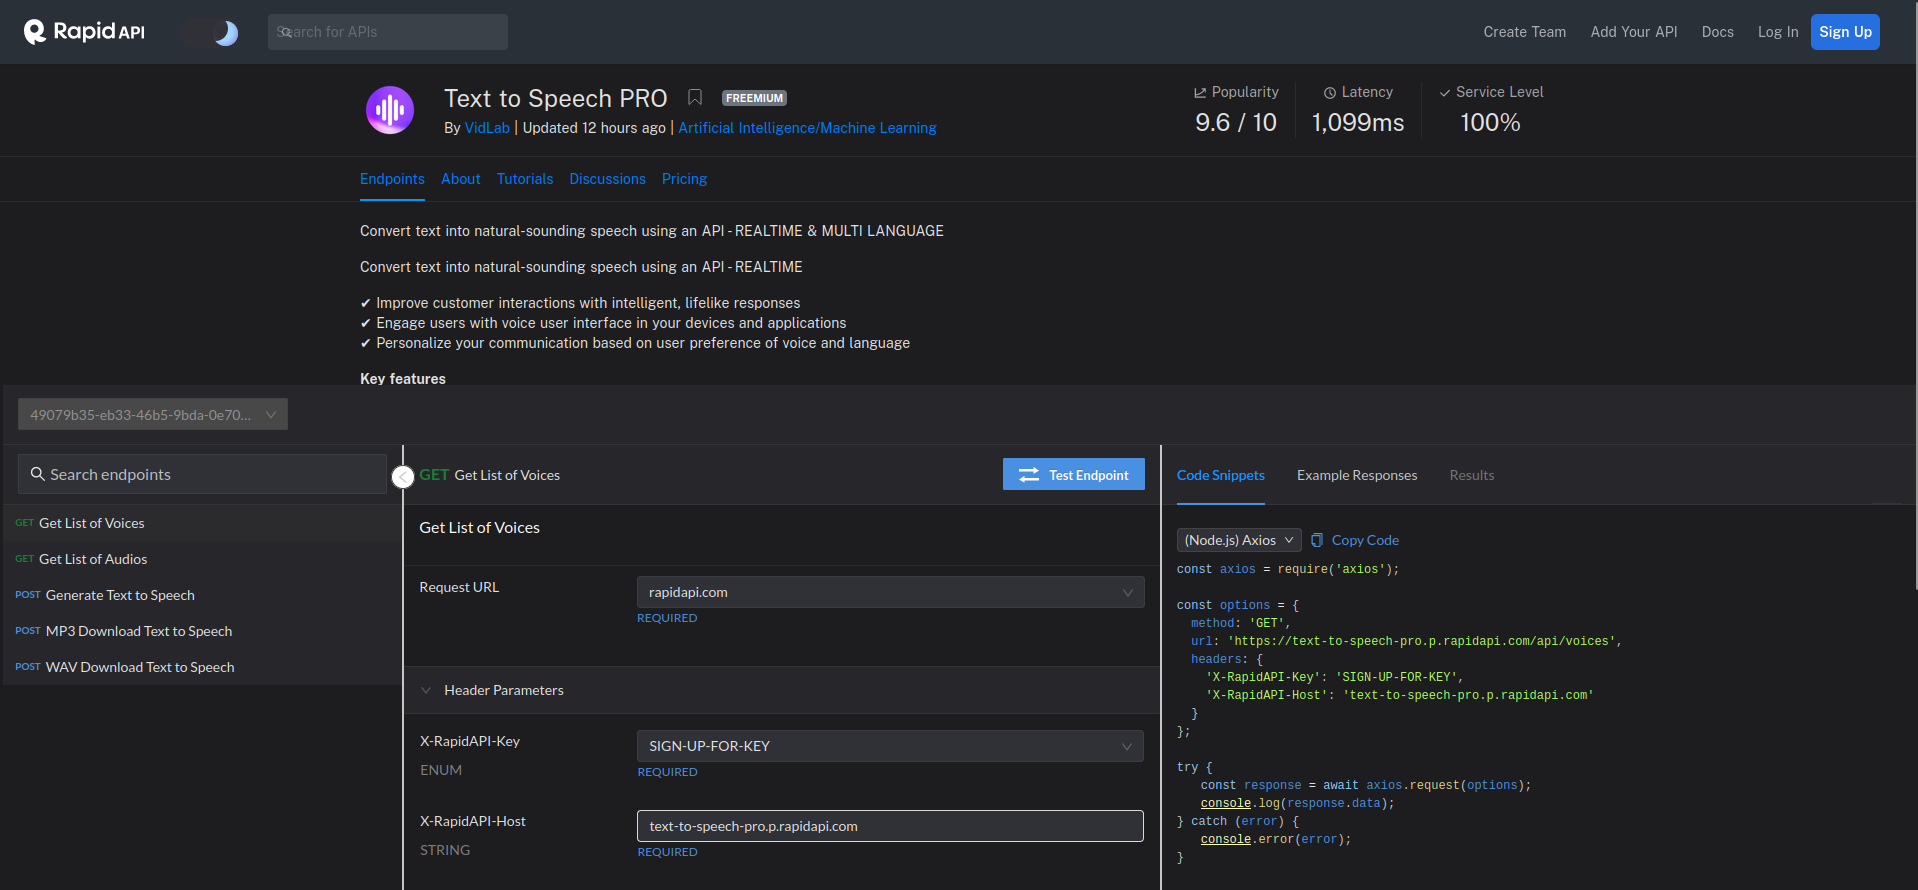Click the search magnifier in Search endpoints
Image resolution: width=1918 pixels, height=890 pixels.
tap(38, 474)
